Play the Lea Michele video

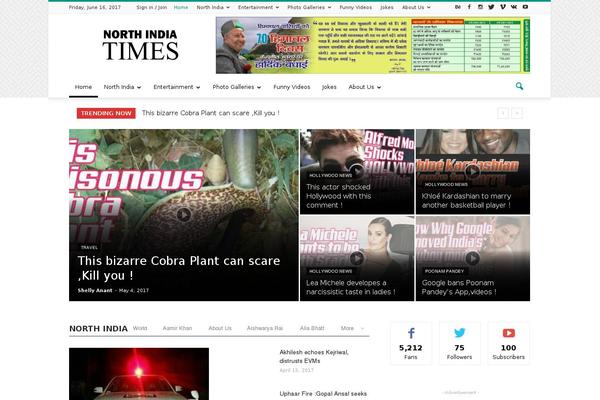click(x=357, y=258)
